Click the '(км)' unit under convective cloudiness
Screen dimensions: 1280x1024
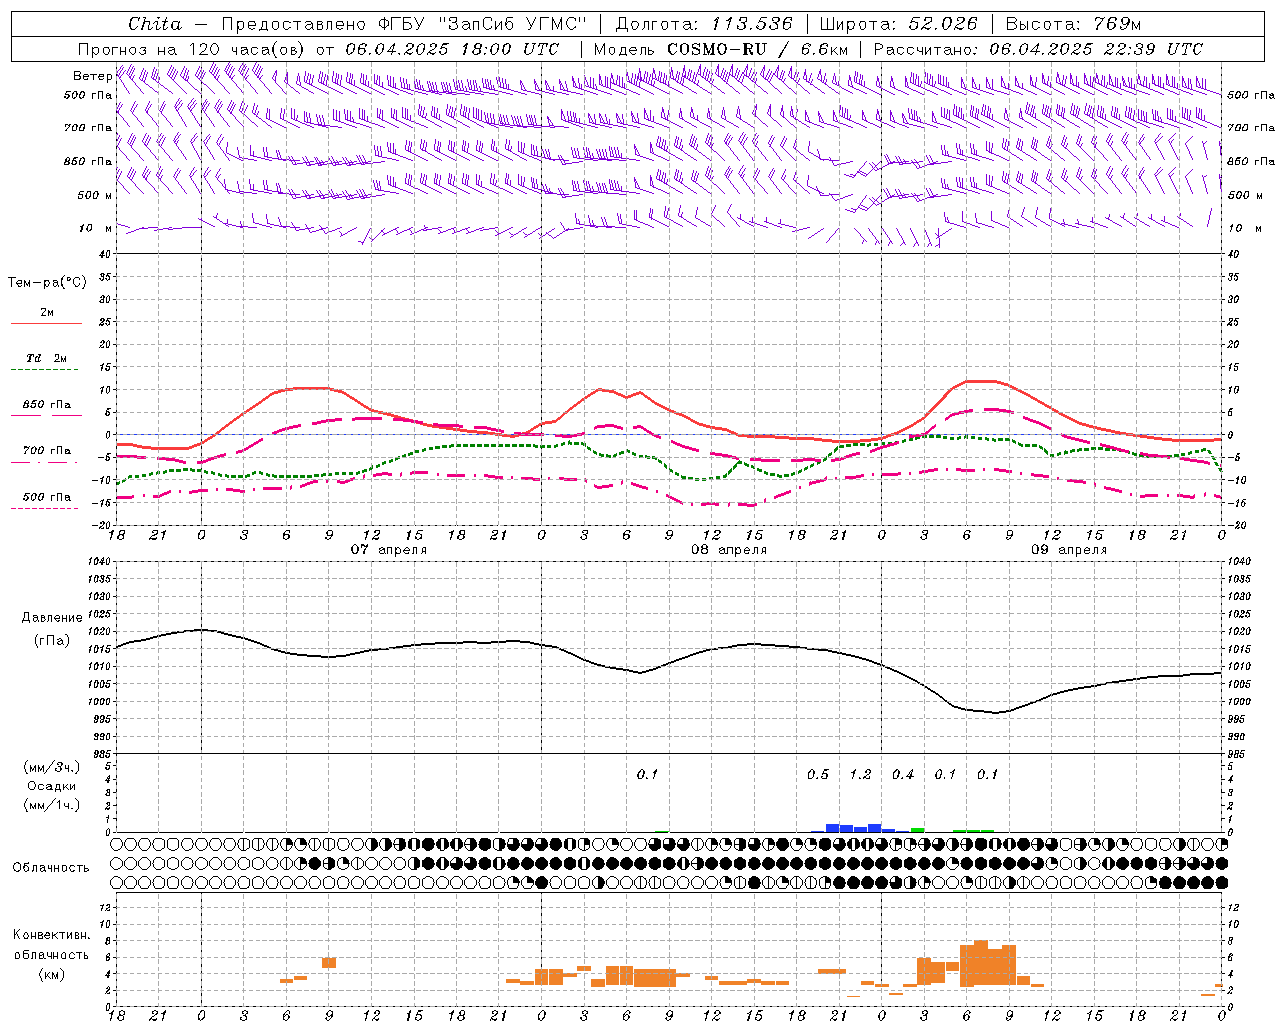tap(51, 974)
